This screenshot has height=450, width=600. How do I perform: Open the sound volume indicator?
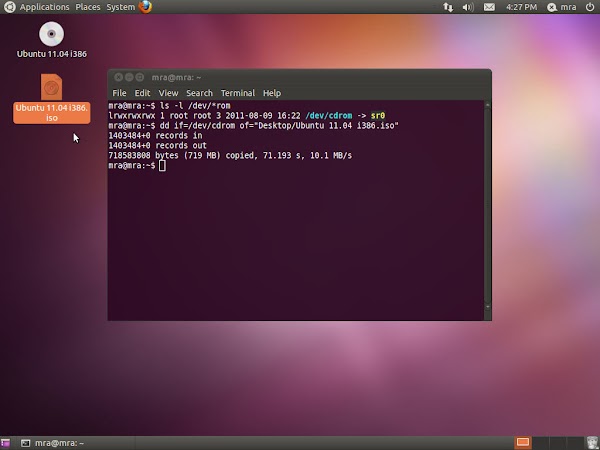tap(468, 7)
